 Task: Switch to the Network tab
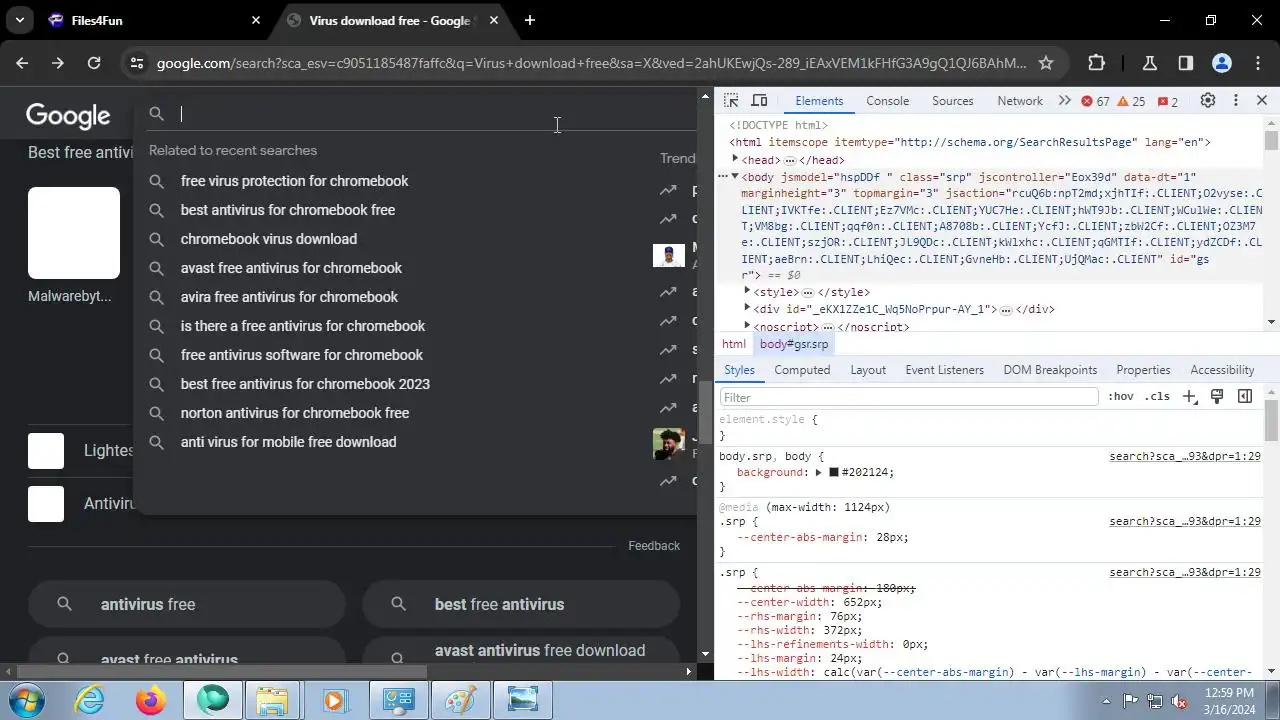[1020, 101]
